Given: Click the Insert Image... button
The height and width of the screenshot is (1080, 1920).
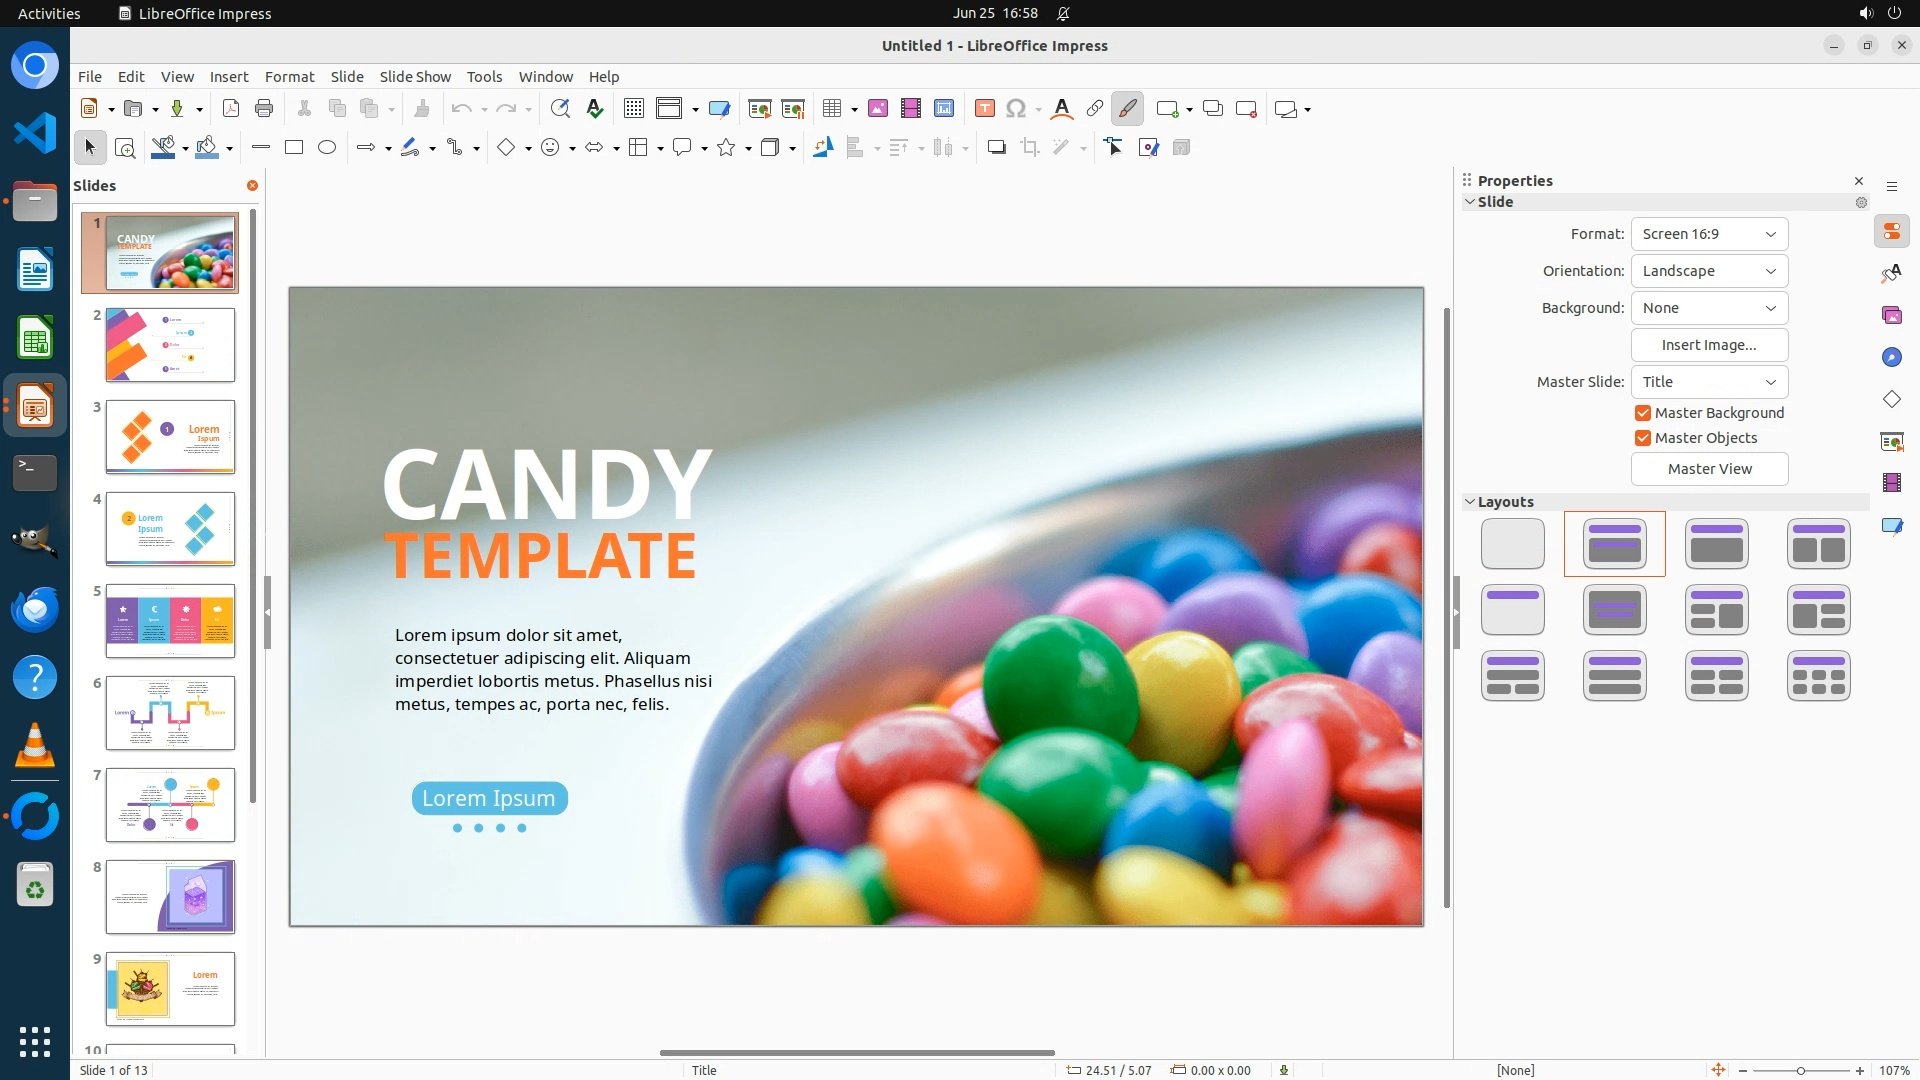Looking at the screenshot, I should click(1709, 345).
